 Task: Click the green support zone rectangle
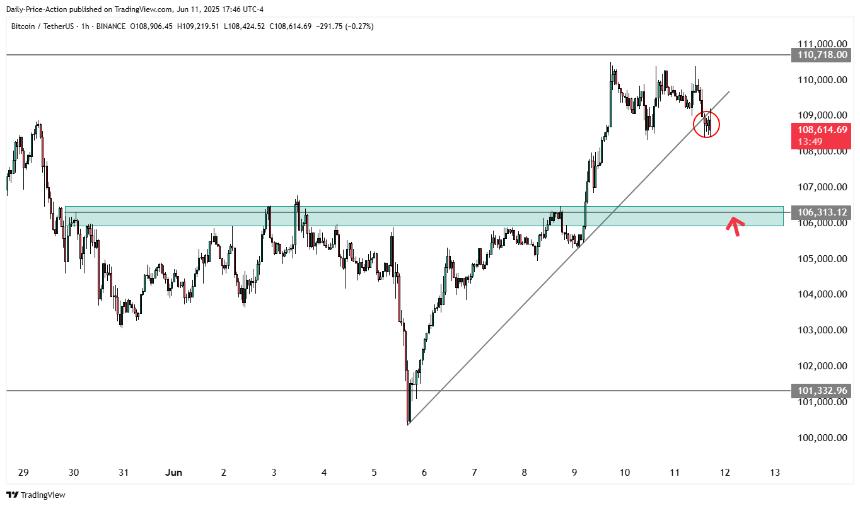(424, 216)
